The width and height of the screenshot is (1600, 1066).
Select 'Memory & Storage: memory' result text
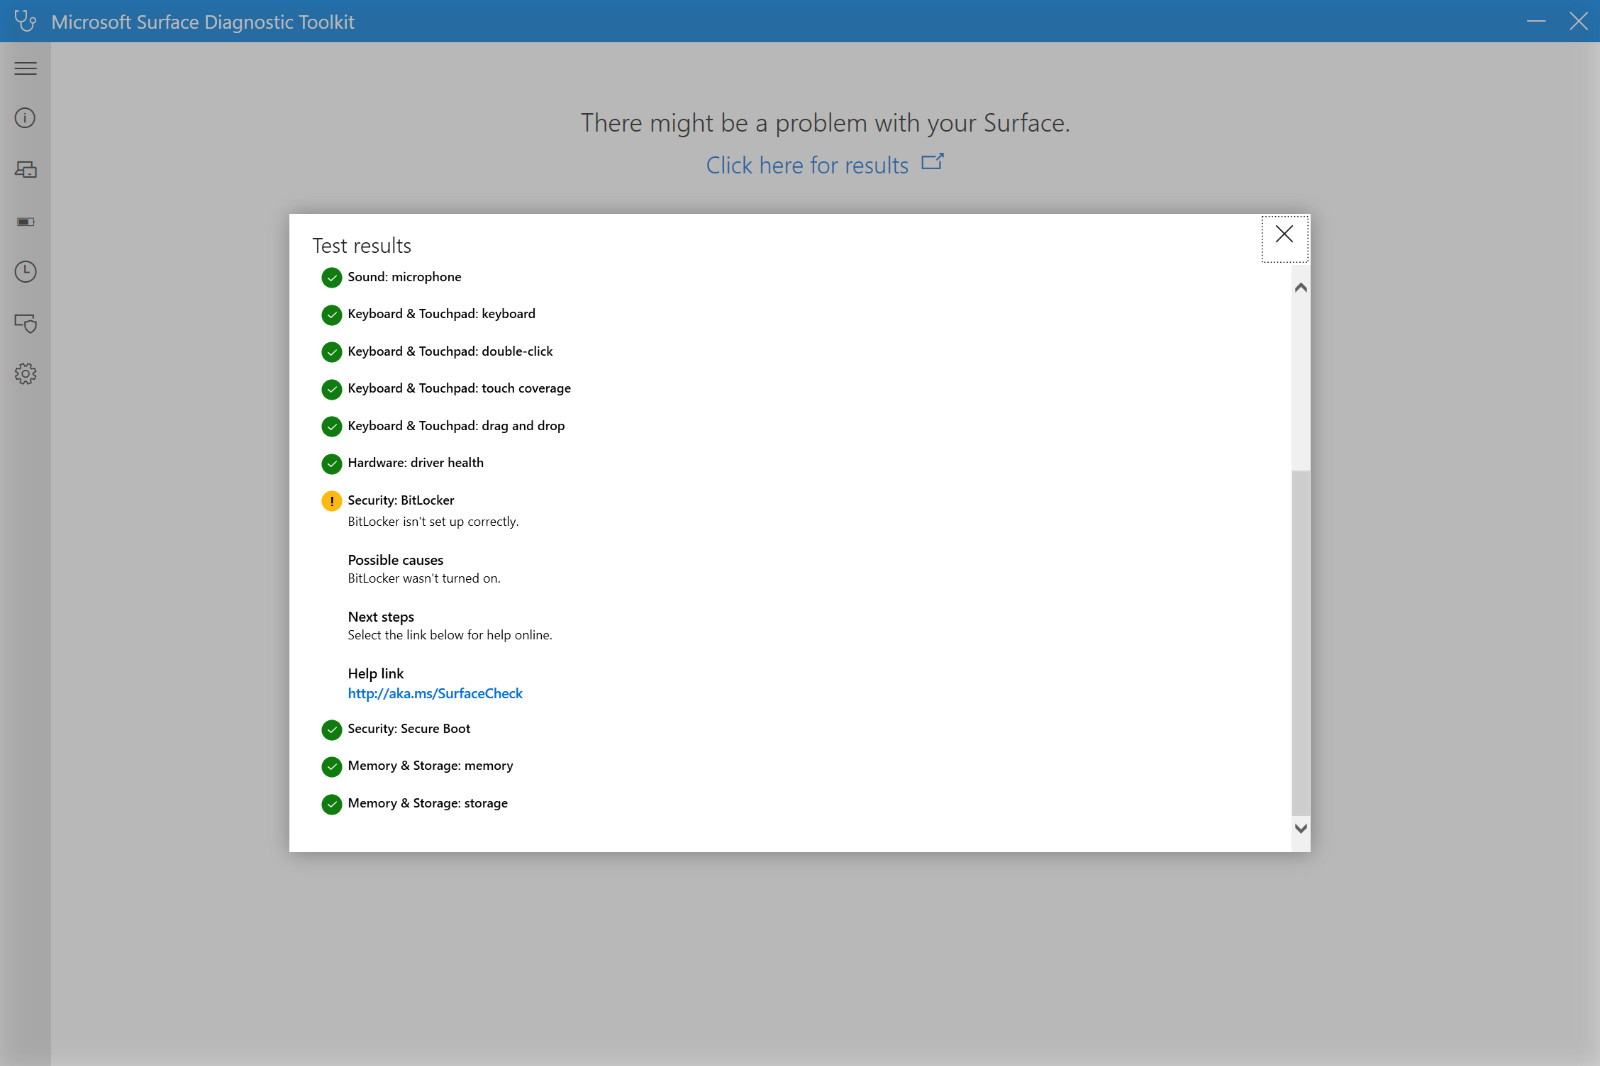(x=430, y=766)
